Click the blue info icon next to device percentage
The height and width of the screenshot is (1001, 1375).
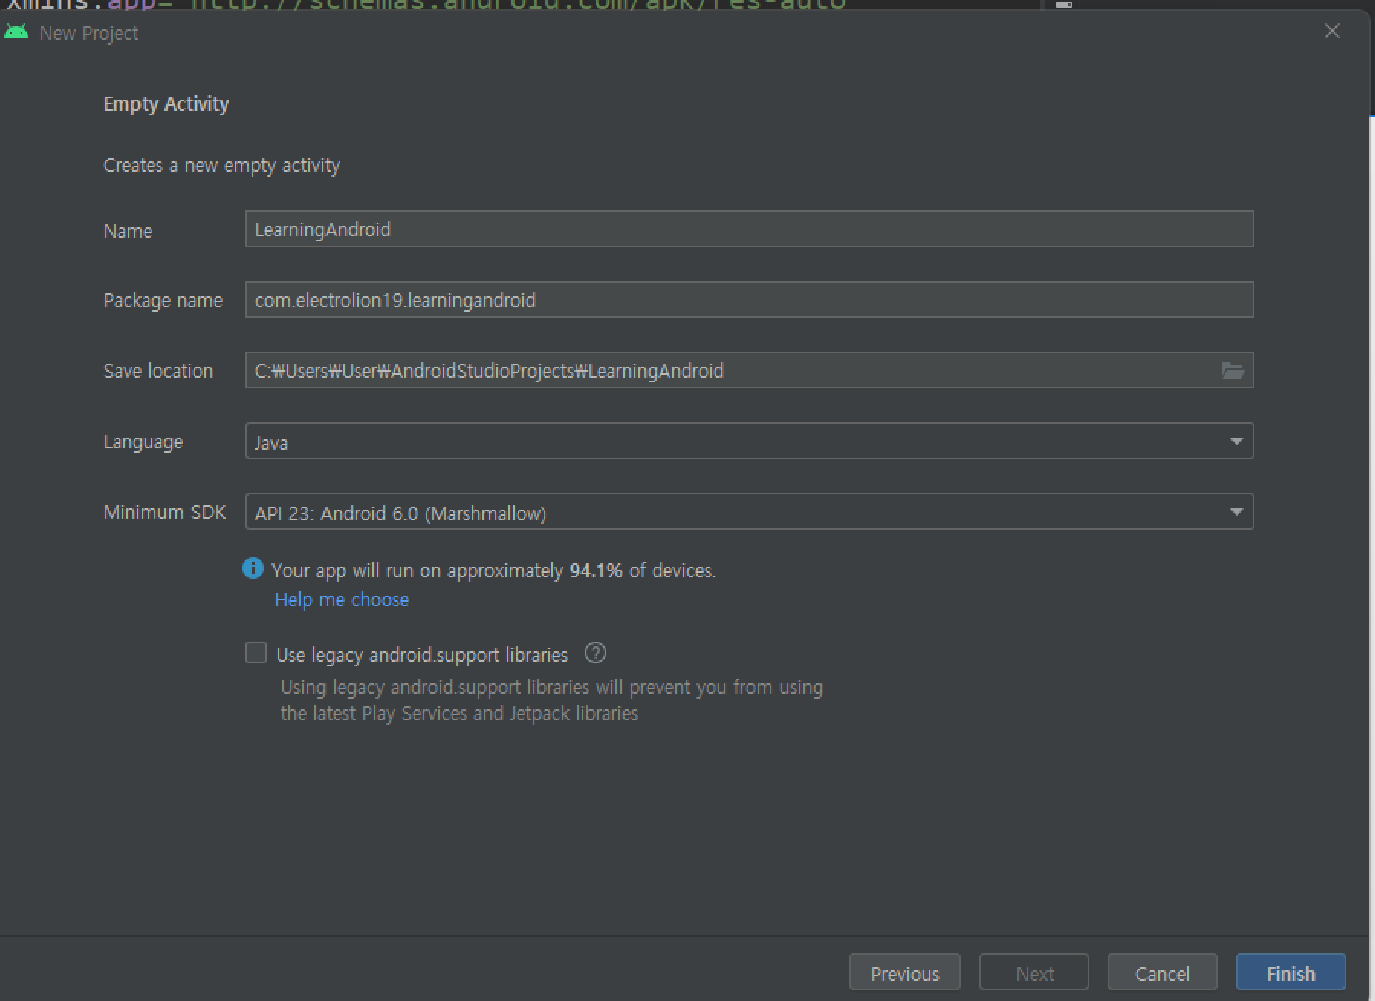point(253,568)
